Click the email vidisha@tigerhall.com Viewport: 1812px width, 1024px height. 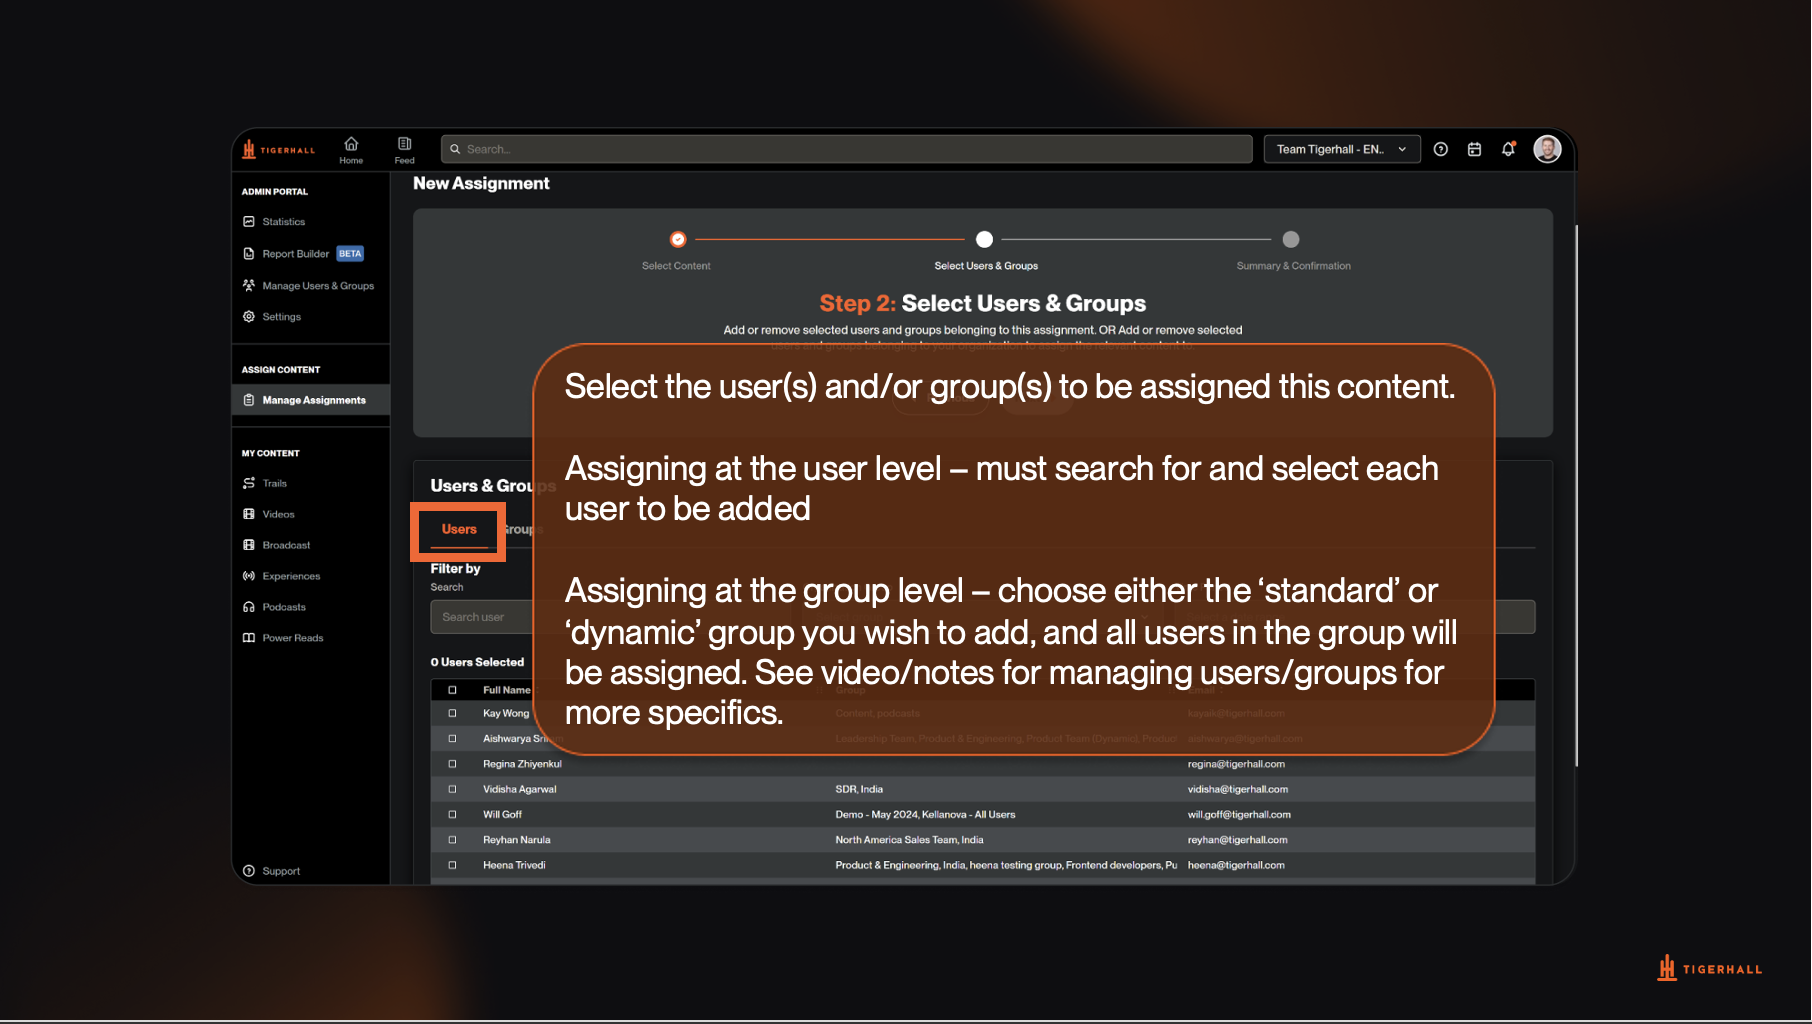(x=1238, y=790)
